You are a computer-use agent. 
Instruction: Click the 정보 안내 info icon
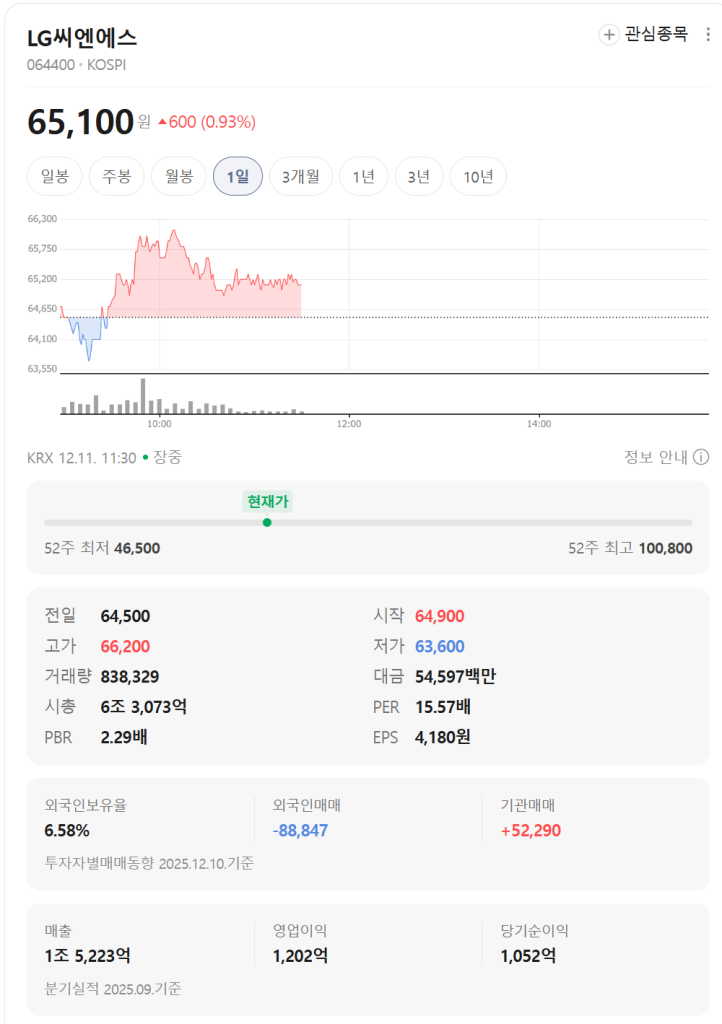pos(701,457)
